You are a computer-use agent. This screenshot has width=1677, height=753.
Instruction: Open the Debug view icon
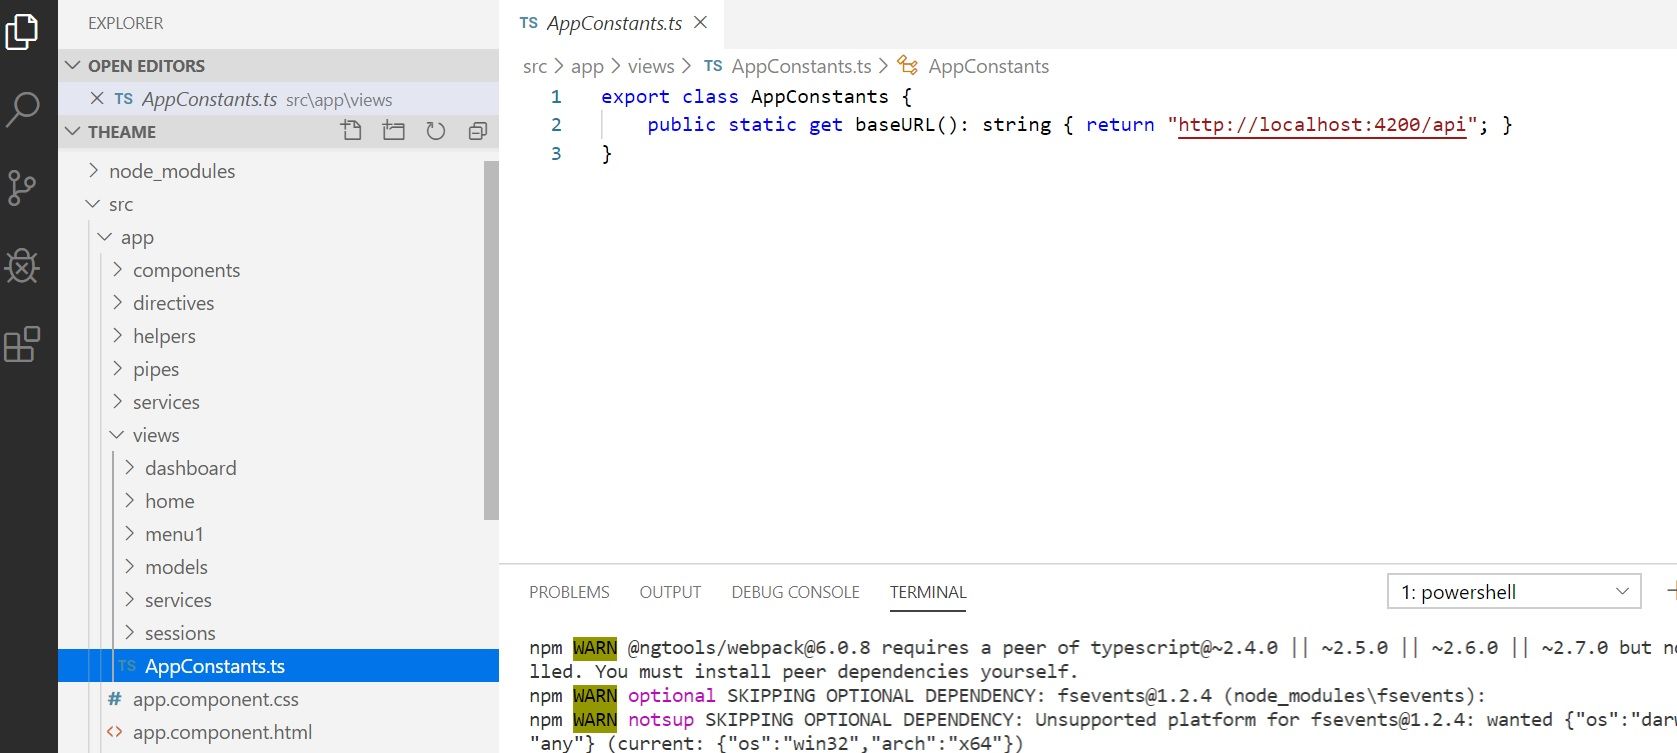tap(22, 266)
